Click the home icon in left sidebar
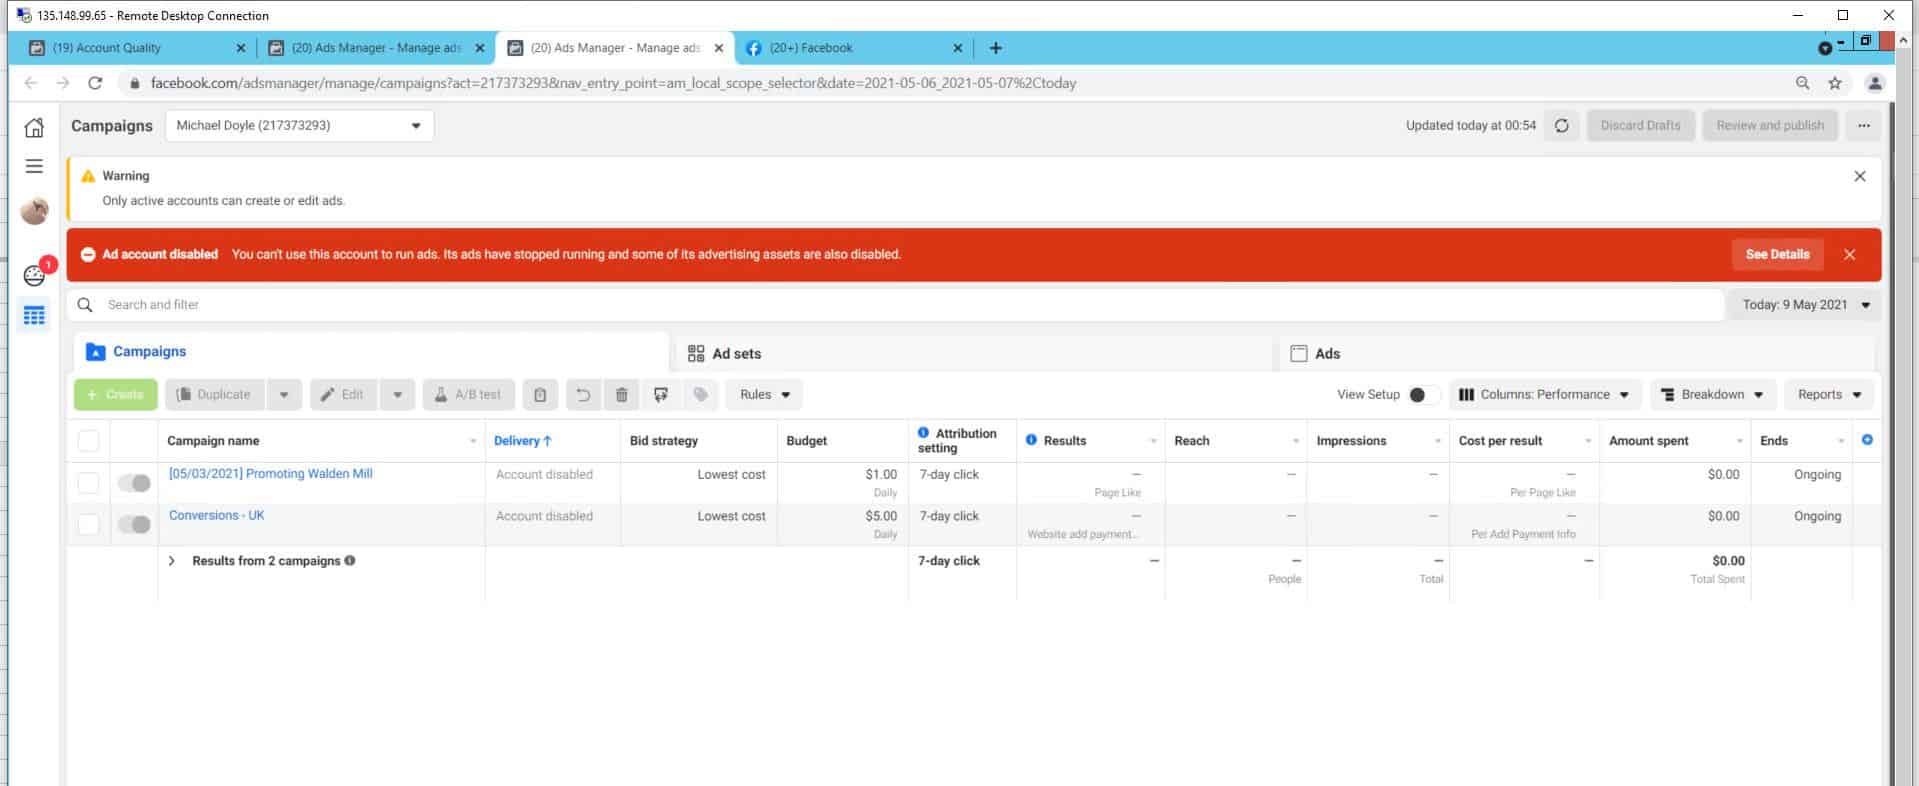This screenshot has height=786, width=1919. click(34, 127)
